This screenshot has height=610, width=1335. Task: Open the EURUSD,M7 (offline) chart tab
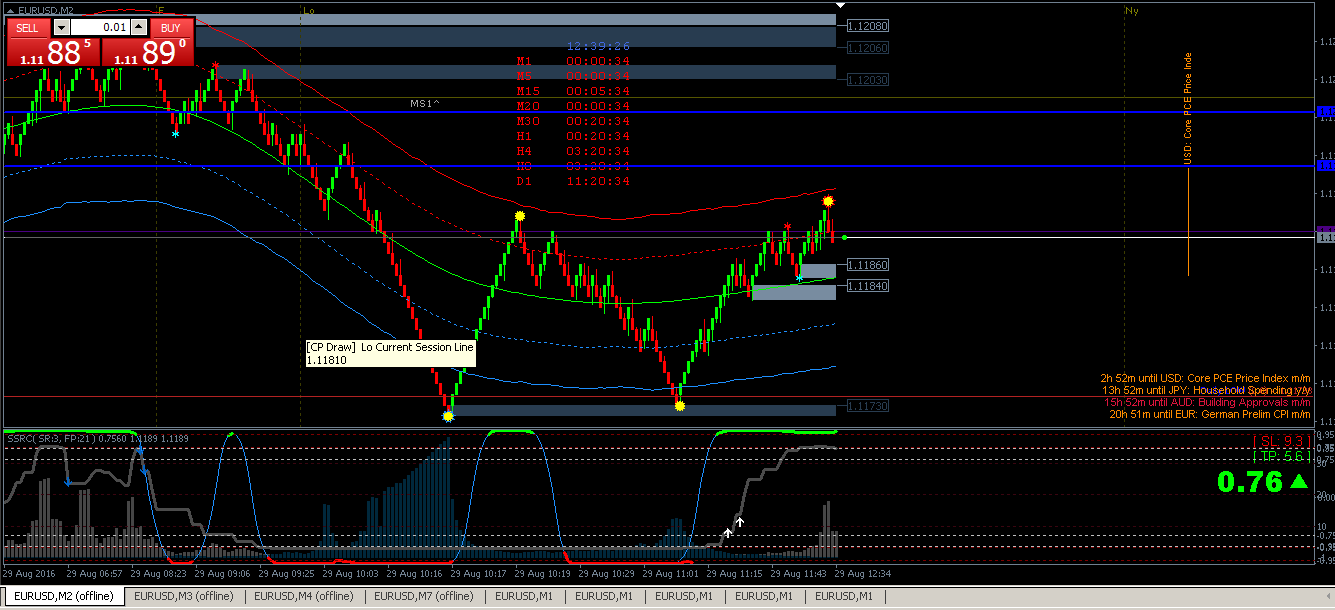[x=424, y=596]
